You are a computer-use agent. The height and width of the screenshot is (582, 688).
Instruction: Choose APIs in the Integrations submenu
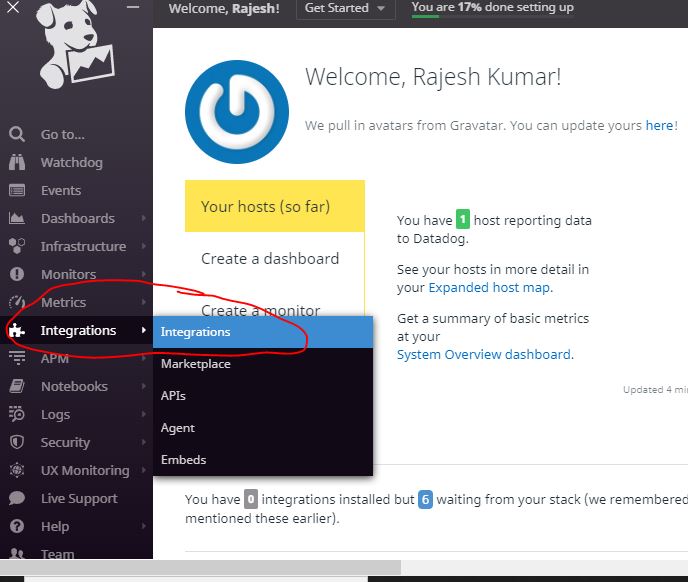coord(173,396)
